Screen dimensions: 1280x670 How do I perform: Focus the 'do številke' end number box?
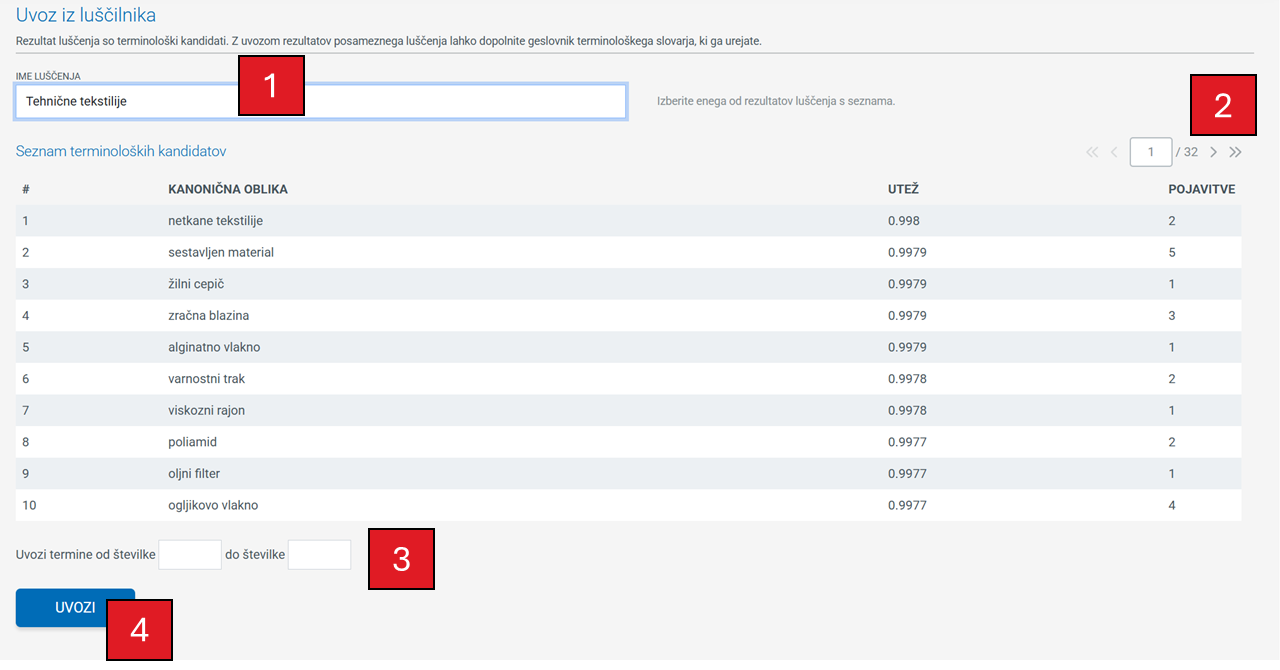coord(319,555)
